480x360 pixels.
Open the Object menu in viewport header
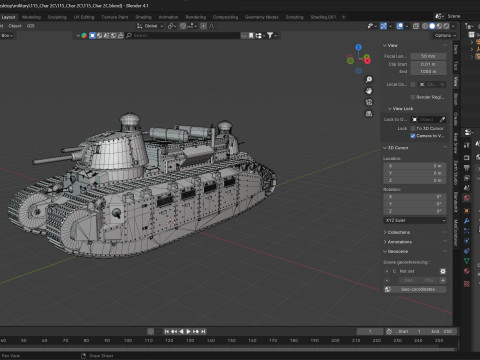pyautogui.click(x=15, y=26)
